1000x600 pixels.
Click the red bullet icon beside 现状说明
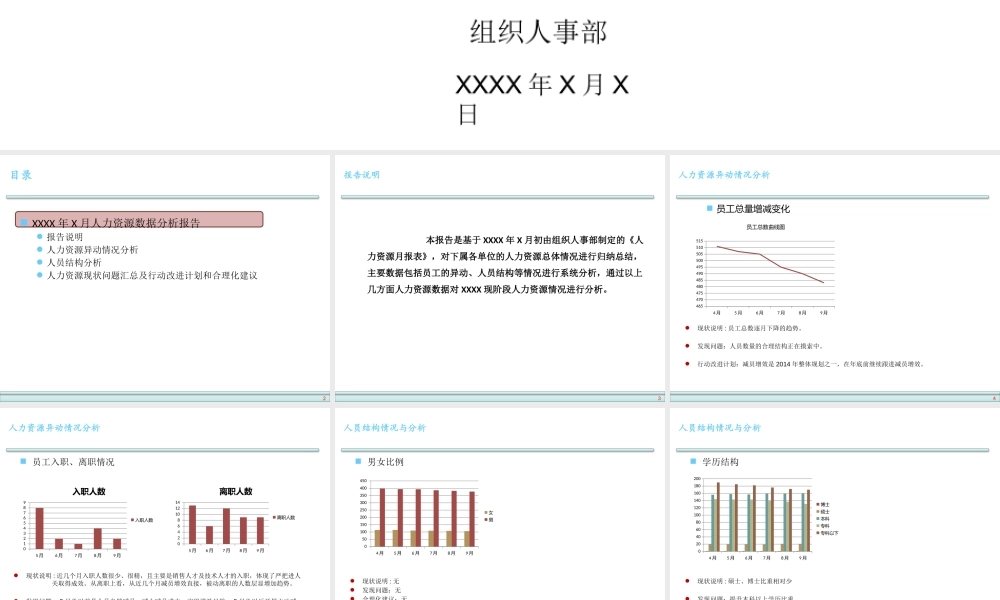(687, 325)
